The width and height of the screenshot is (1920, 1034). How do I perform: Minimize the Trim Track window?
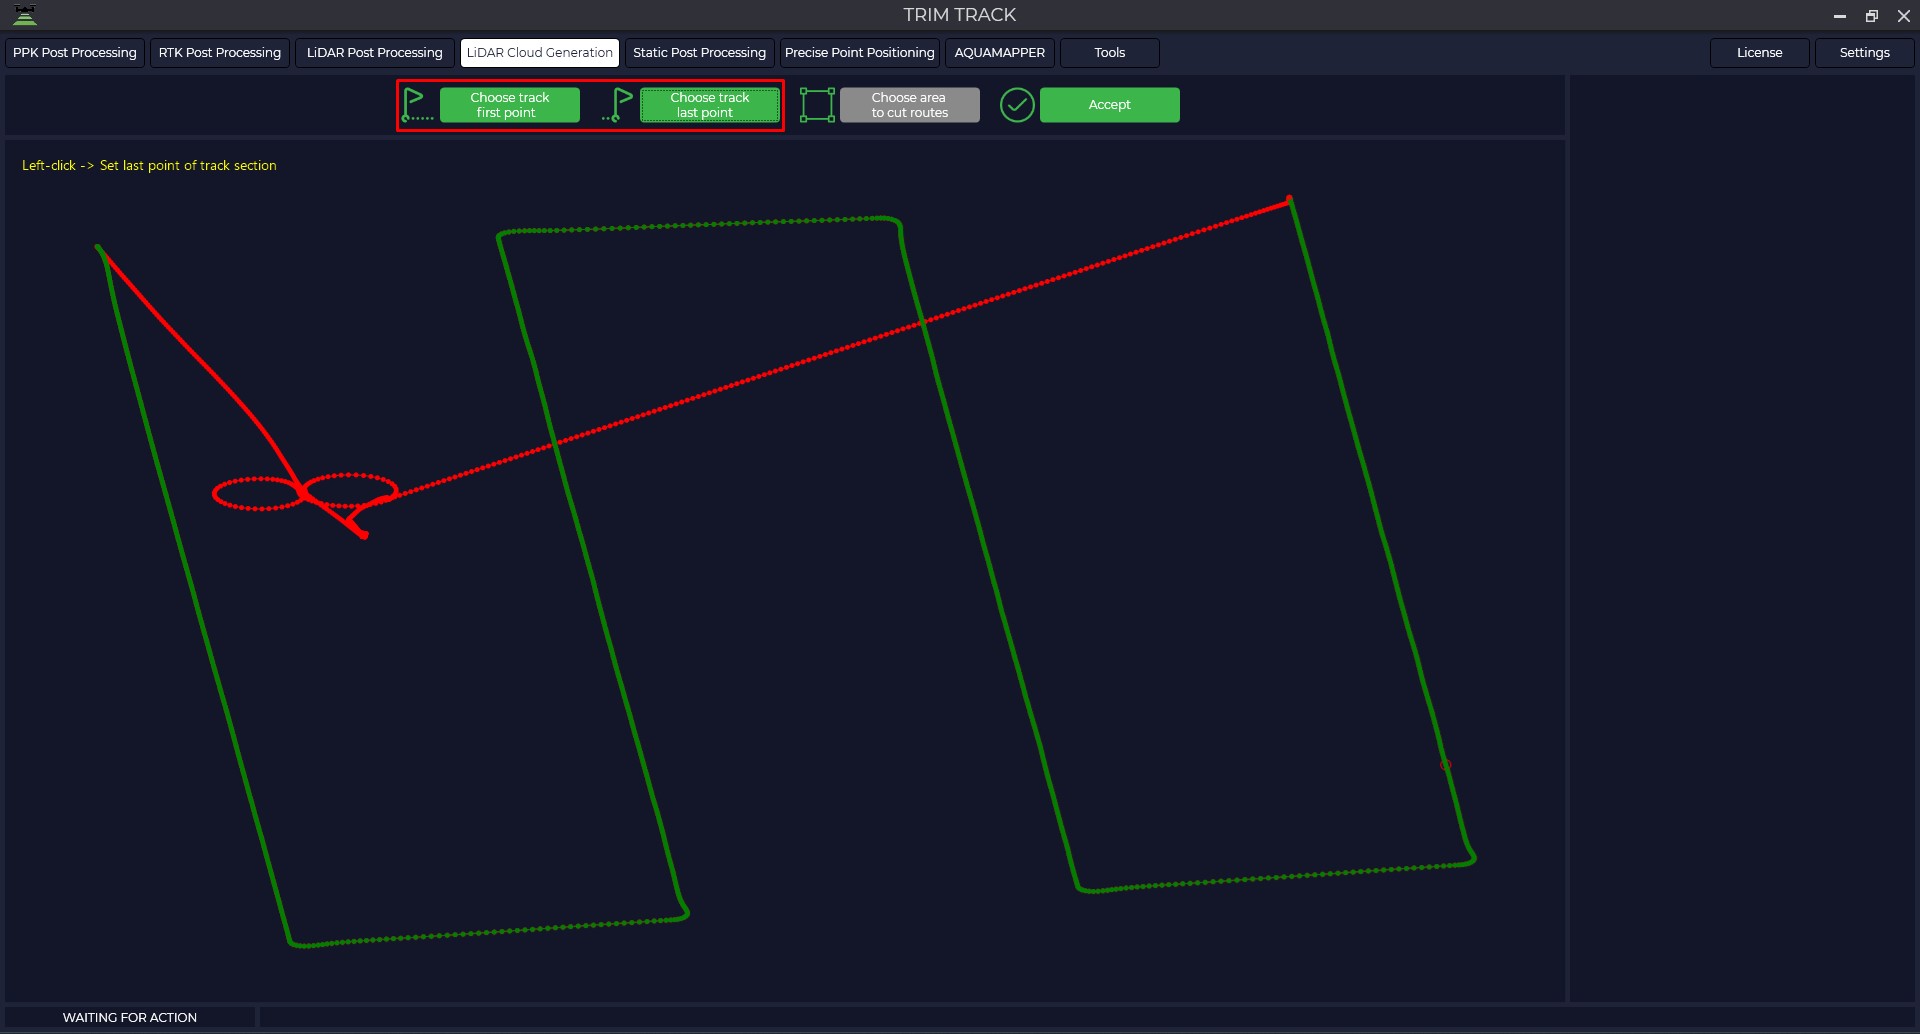click(x=1839, y=16)
